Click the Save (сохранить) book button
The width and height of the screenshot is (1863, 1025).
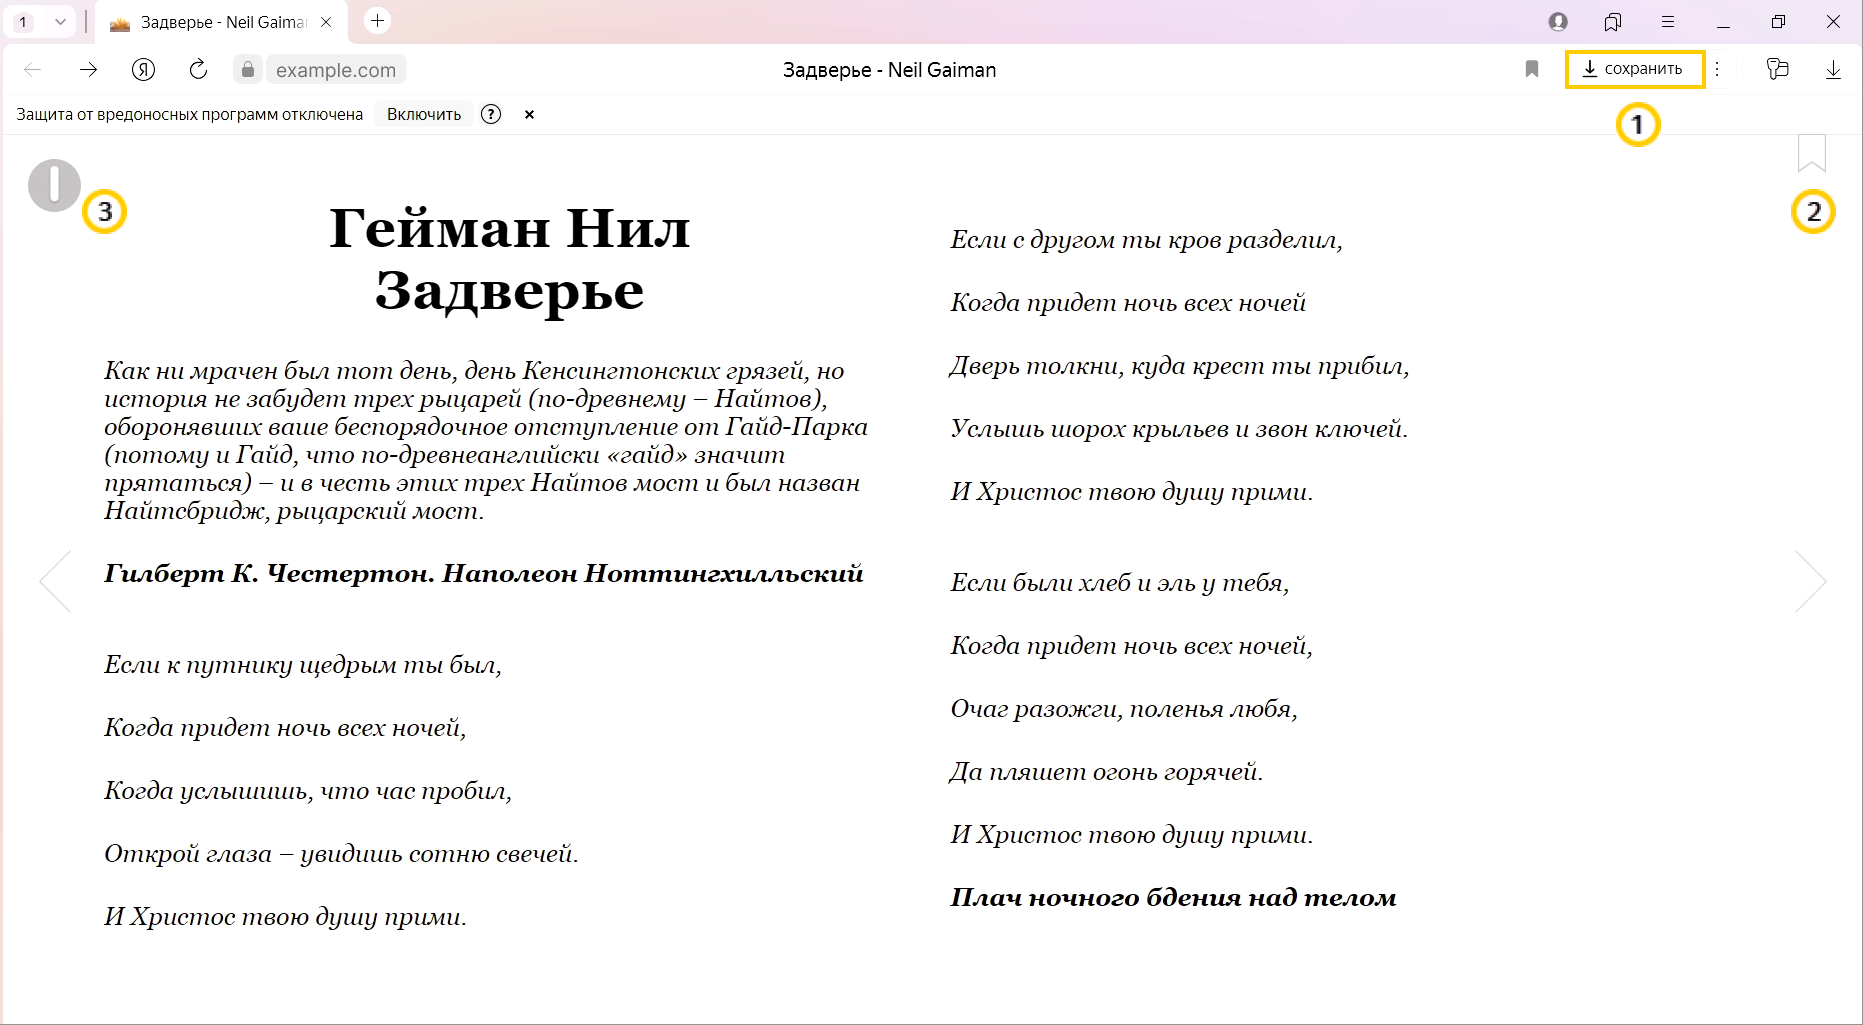tap(1633, 69)
